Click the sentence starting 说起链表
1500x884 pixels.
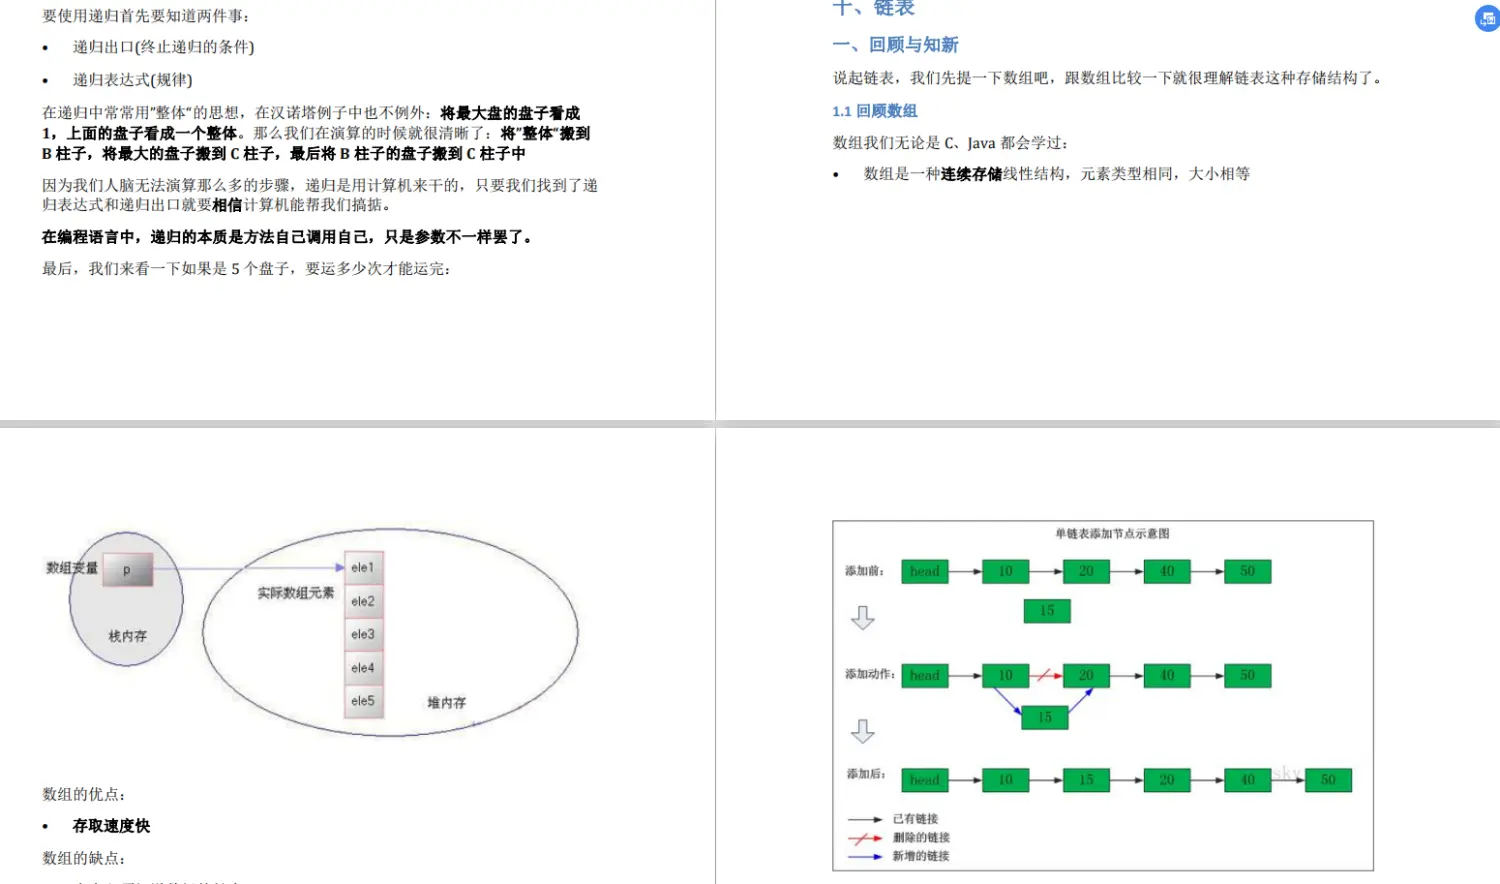click(1108, 78)
